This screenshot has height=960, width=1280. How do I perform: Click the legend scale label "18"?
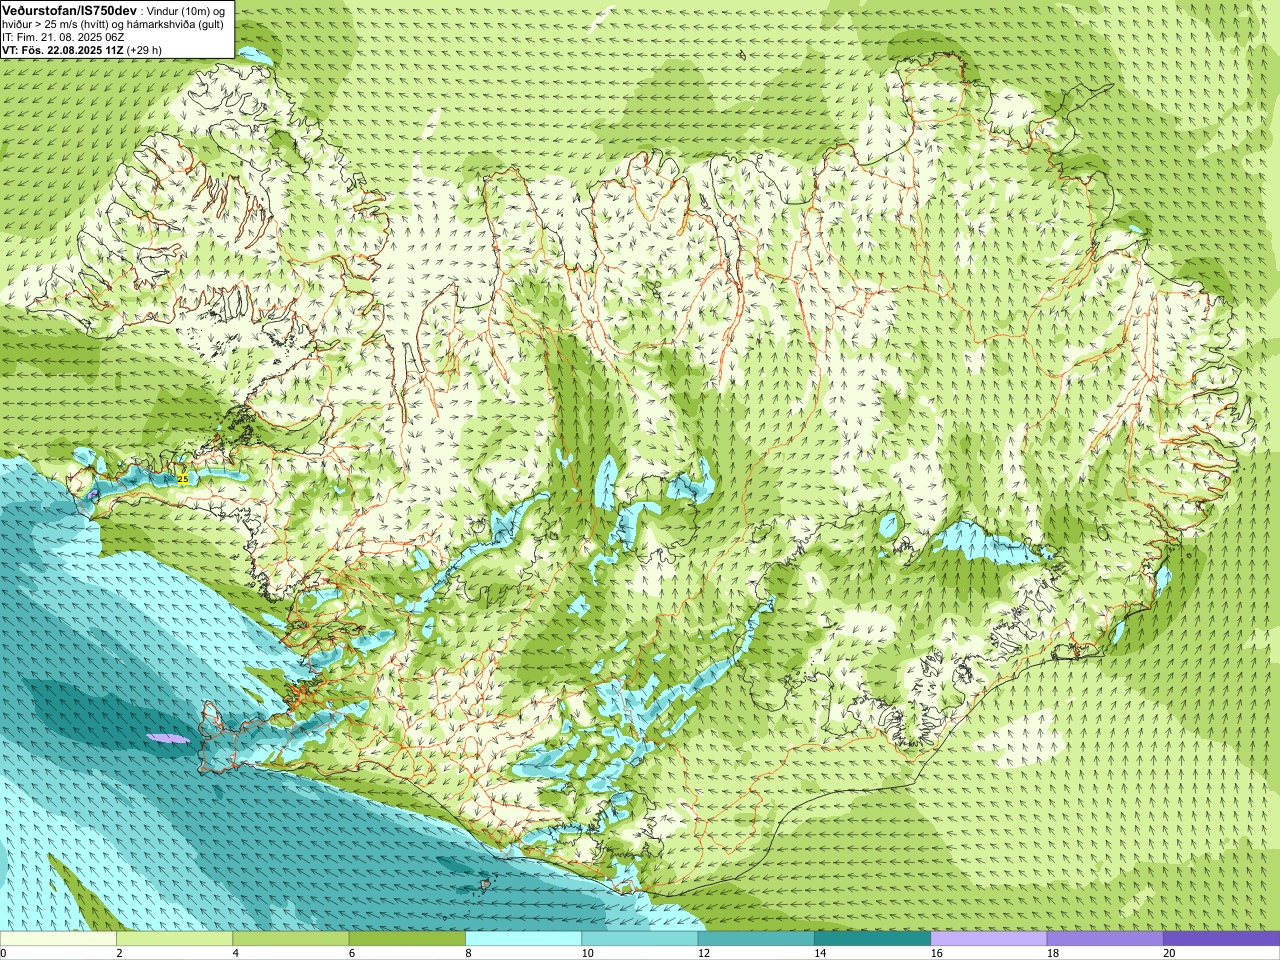pyautogui.click(x=1053, y=953)
